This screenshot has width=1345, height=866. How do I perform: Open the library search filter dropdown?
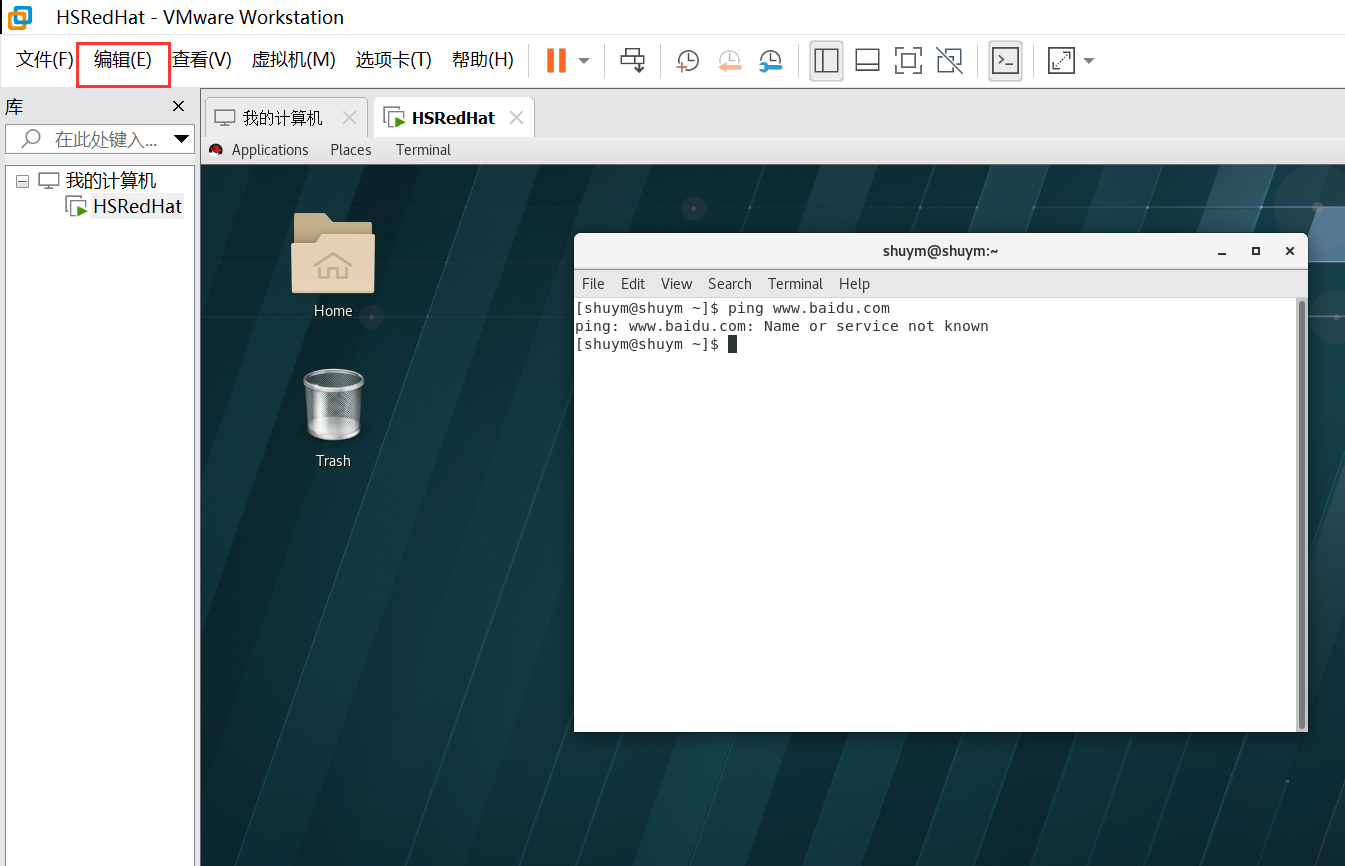(x=182, y=139)
